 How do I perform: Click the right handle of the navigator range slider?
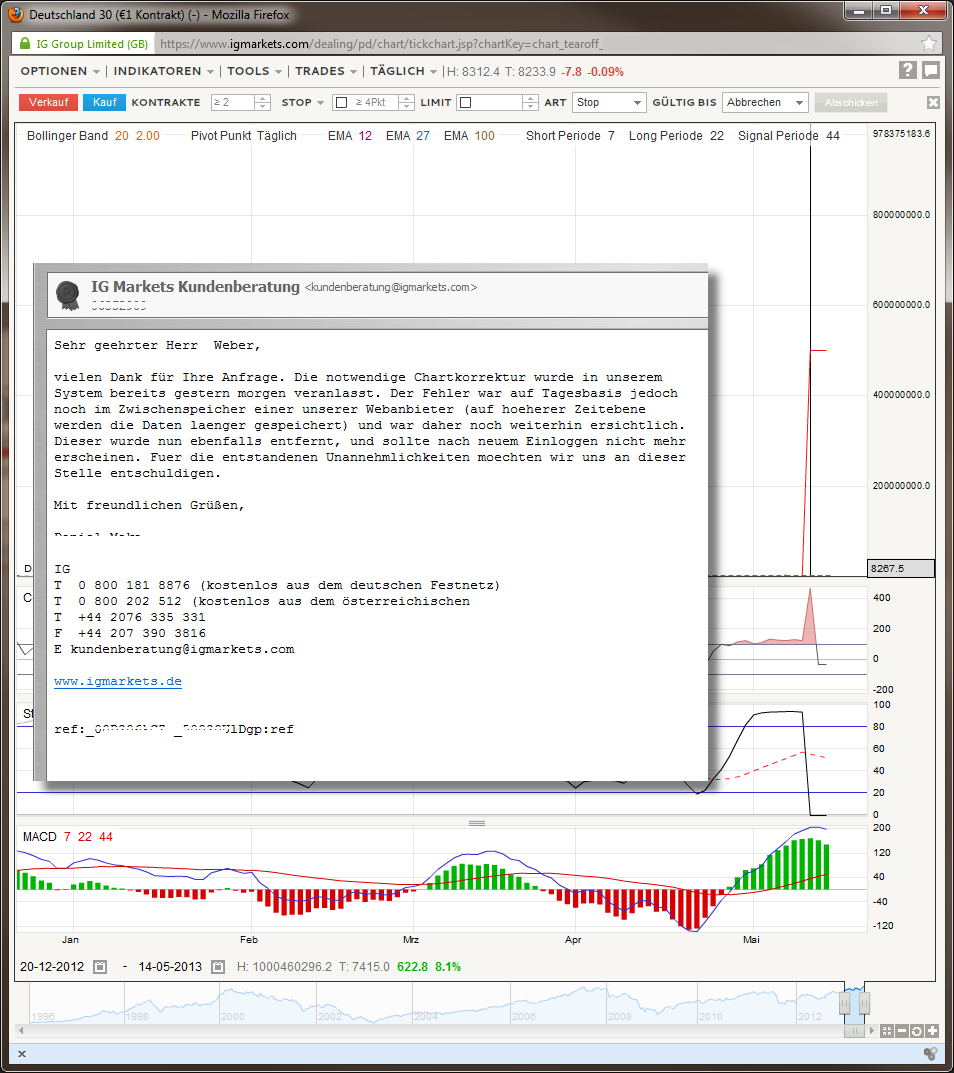point(864,1003)
